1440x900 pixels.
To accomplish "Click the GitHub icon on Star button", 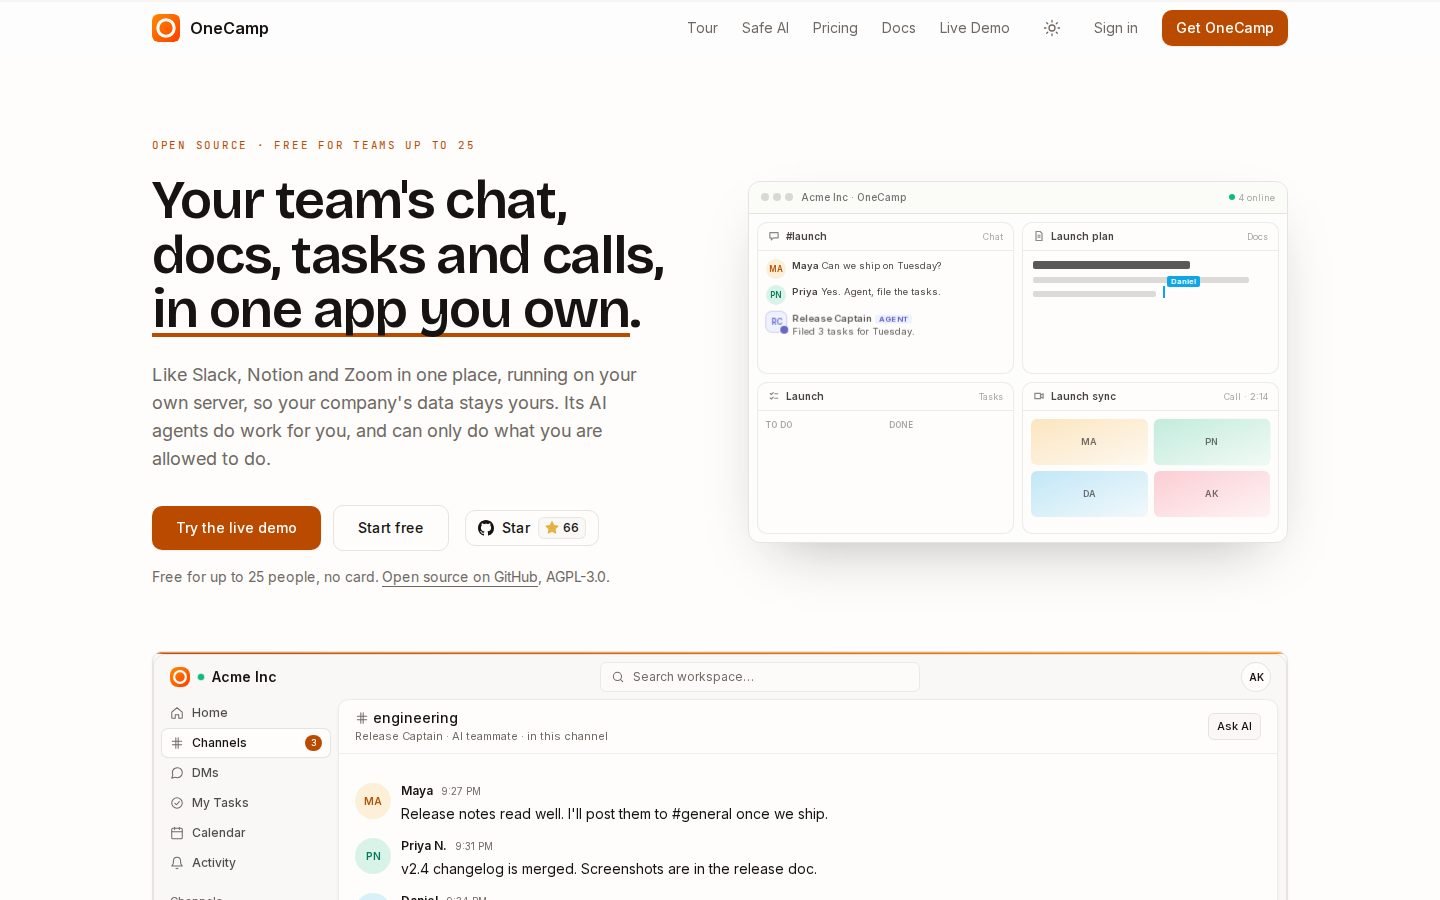I will click(x=486, y=528).
